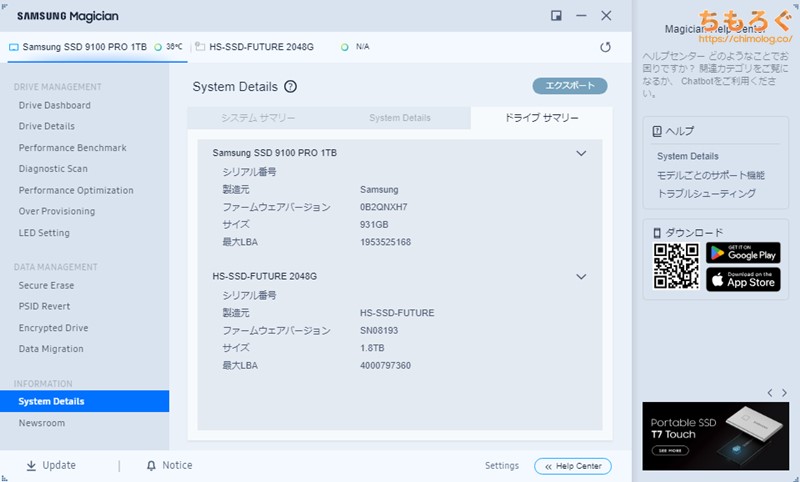Click the max LBA value 4000797360
Image resolution: width=800 pixels, height=482 pixels.
[x=385, y=366]
